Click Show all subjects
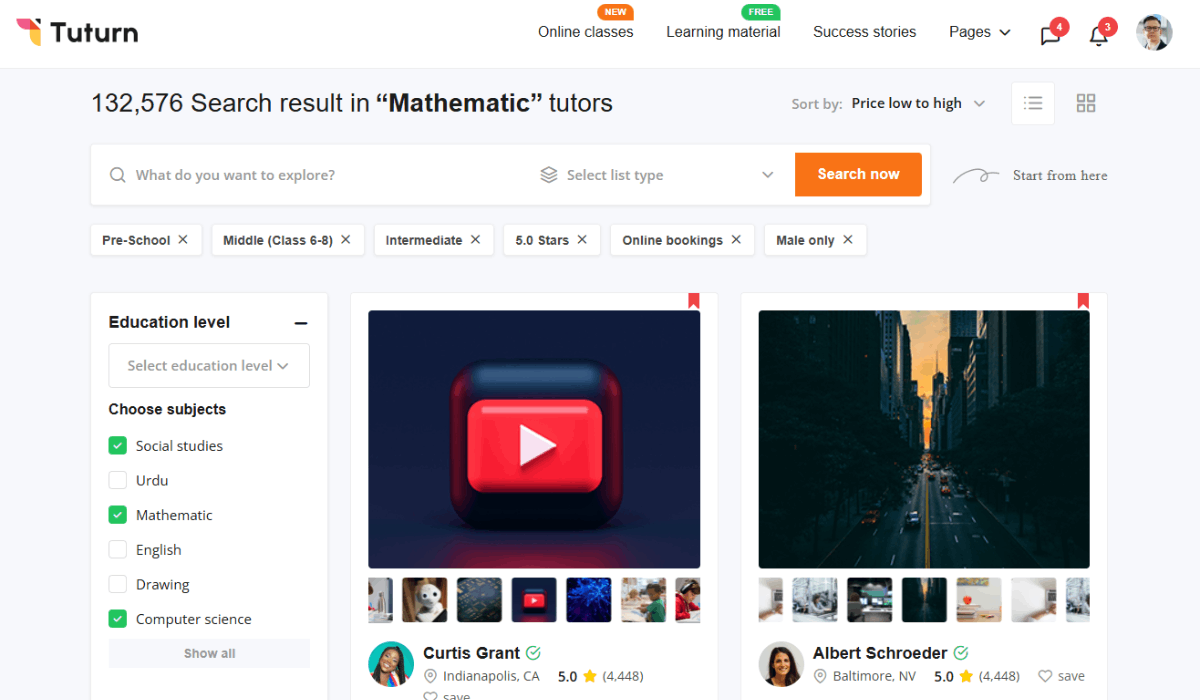 pyautogui.click(x=209, y=653)
